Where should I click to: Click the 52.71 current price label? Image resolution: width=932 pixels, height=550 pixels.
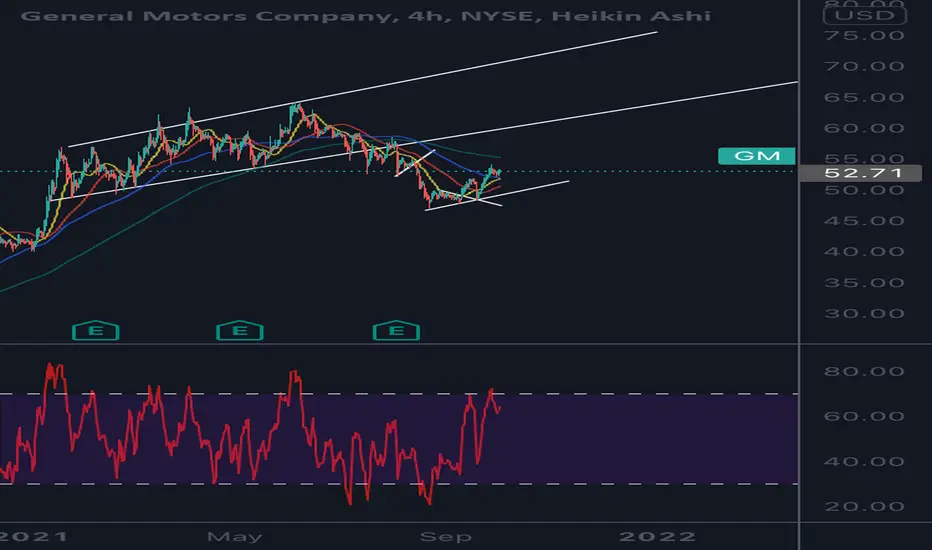tap(861, 173)
